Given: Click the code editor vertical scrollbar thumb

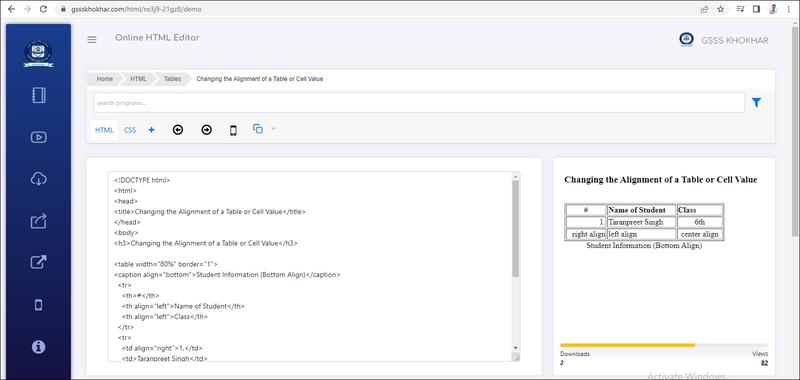Looking at the screenshot, I should [x=515, y=229].
